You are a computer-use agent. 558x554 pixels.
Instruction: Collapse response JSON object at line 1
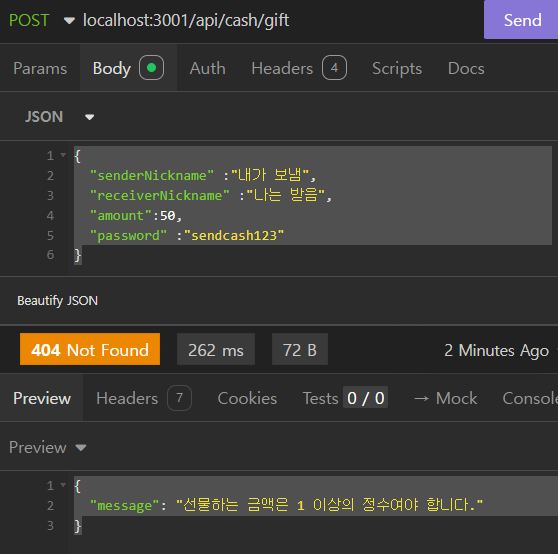(63, 485)
